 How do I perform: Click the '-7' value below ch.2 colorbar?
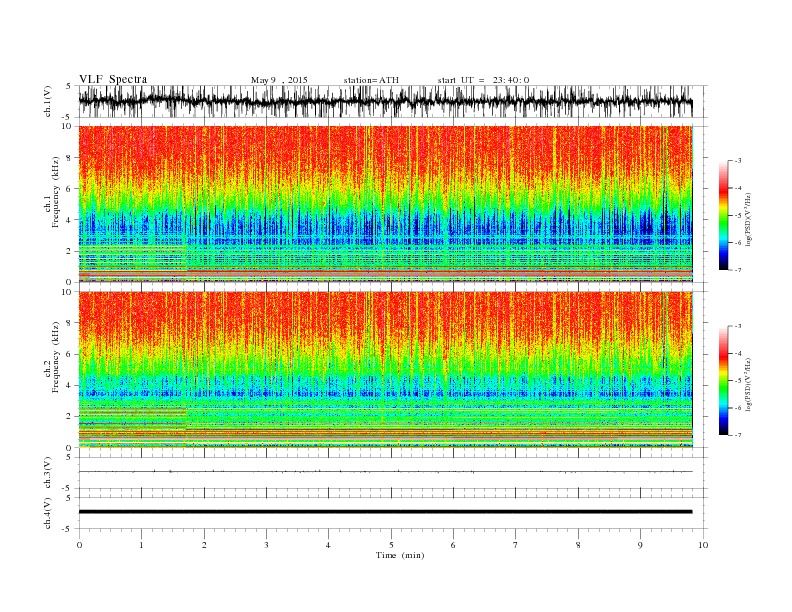[737, 435]
